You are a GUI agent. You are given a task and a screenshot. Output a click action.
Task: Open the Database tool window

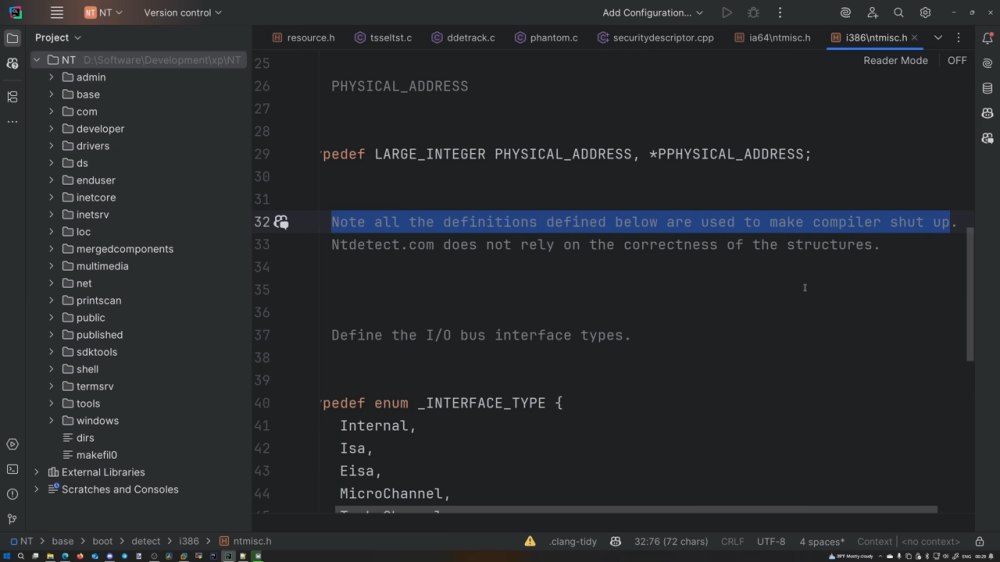click(987, 88)
